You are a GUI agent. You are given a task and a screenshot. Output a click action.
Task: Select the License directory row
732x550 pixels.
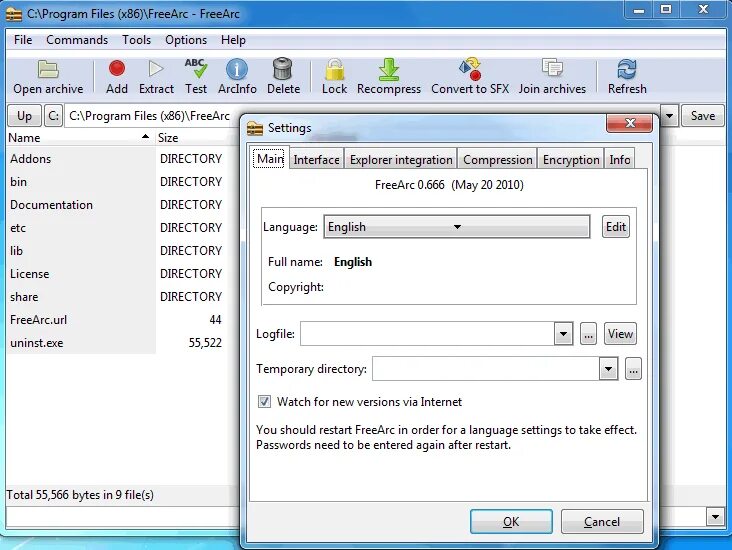click(116, 274)
